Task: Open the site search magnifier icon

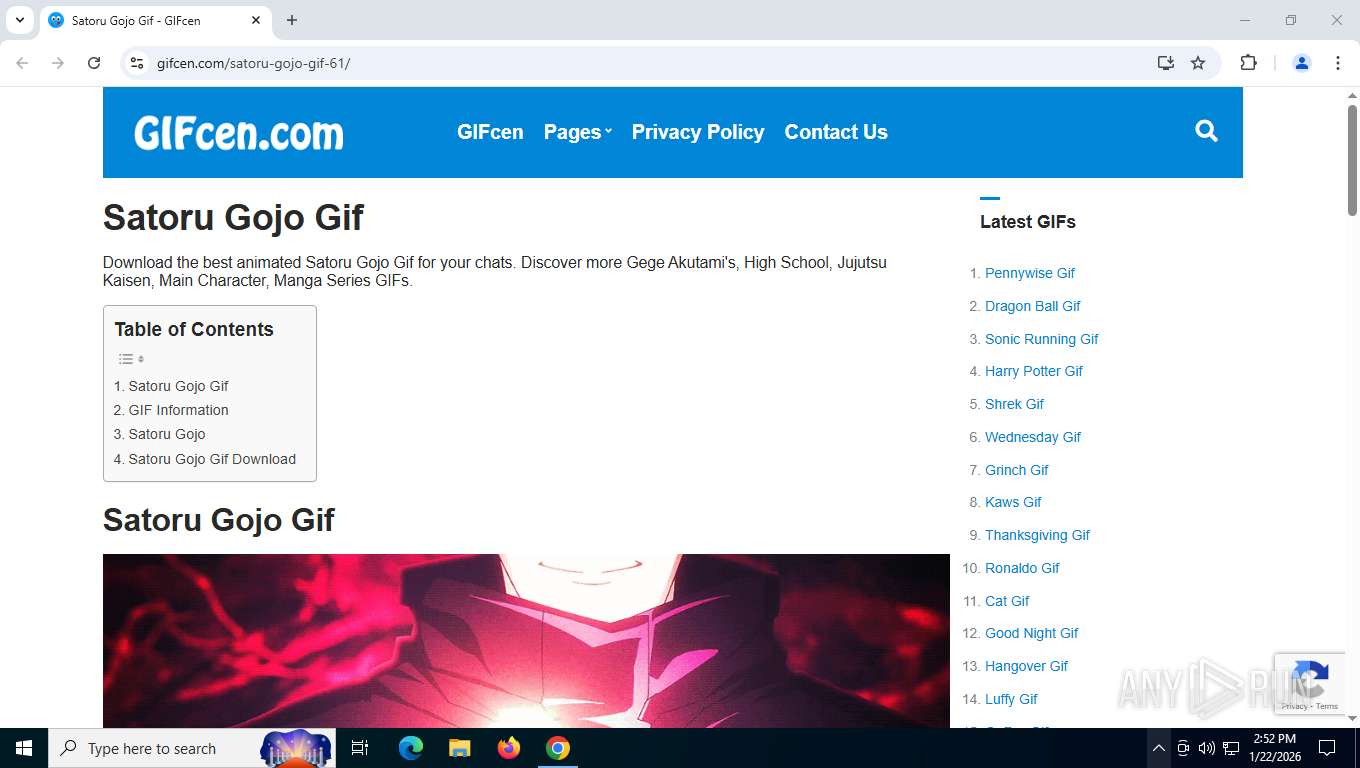Action: pyautogui.click(x=1206, y=131)
